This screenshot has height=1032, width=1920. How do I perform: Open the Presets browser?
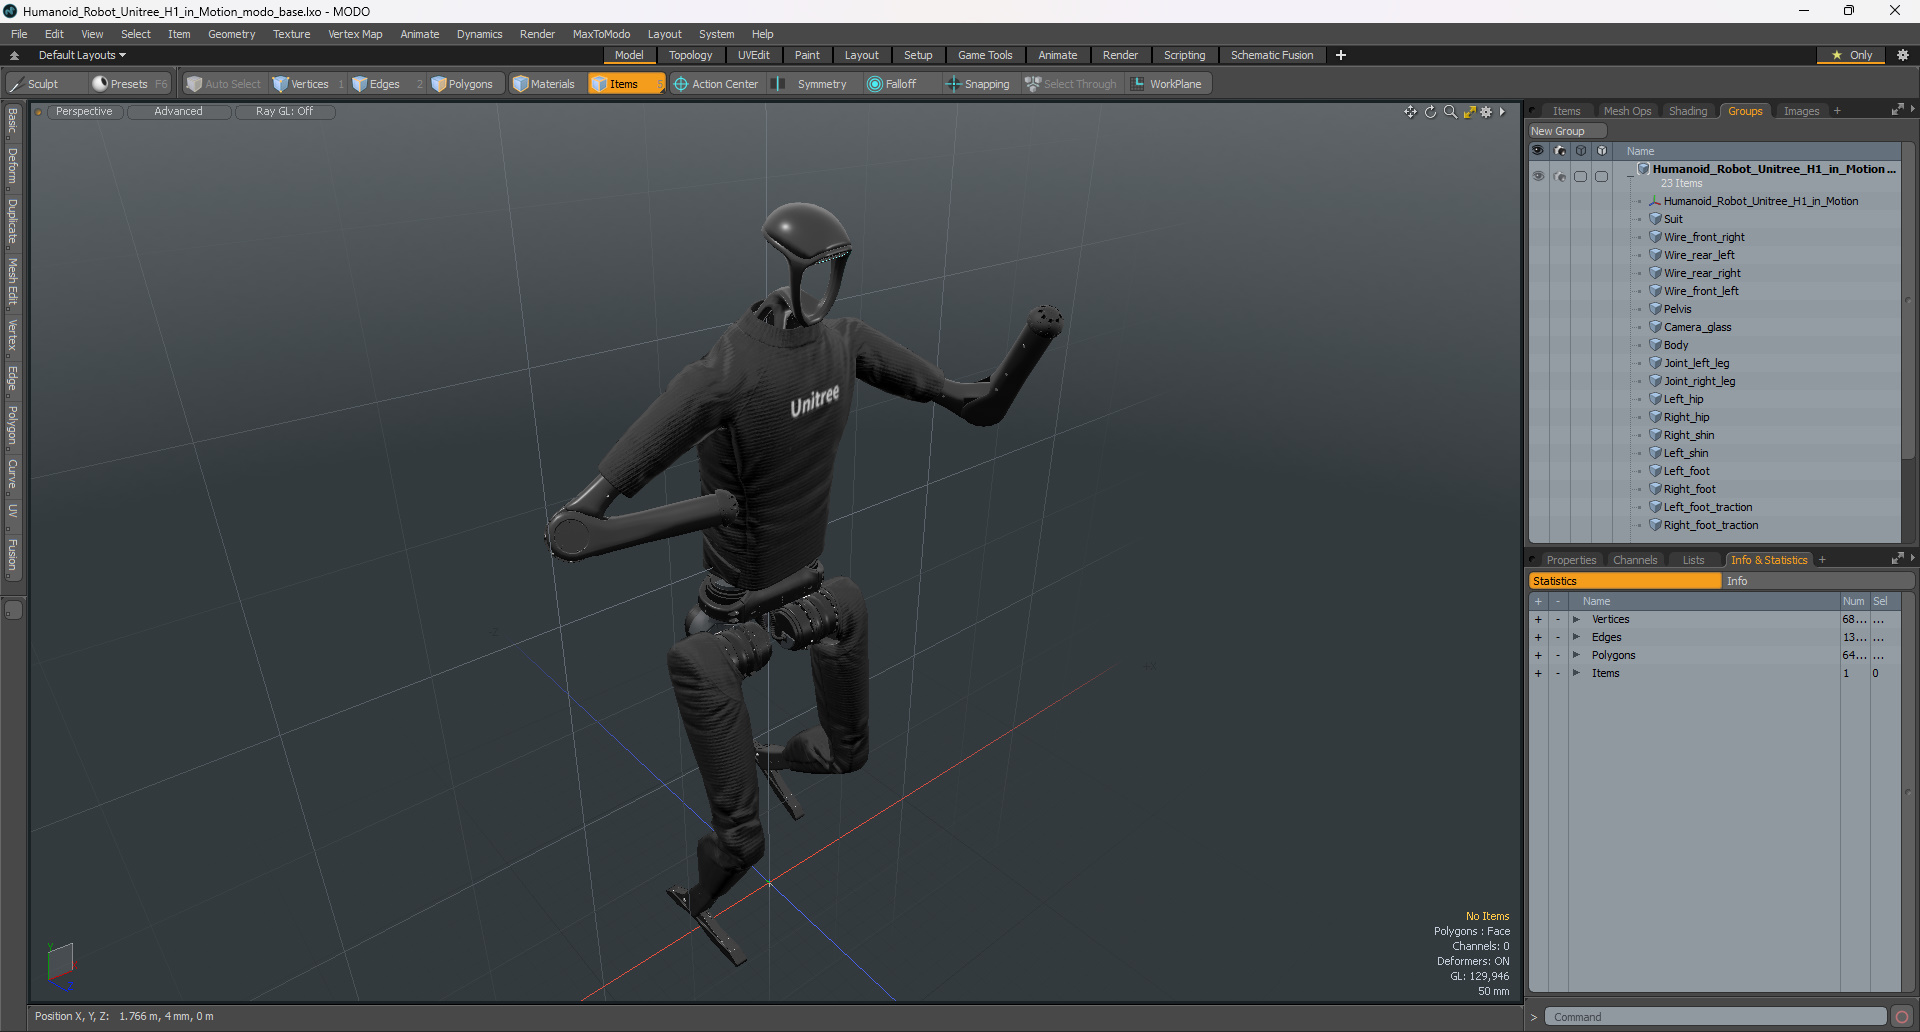click(129, 84)
